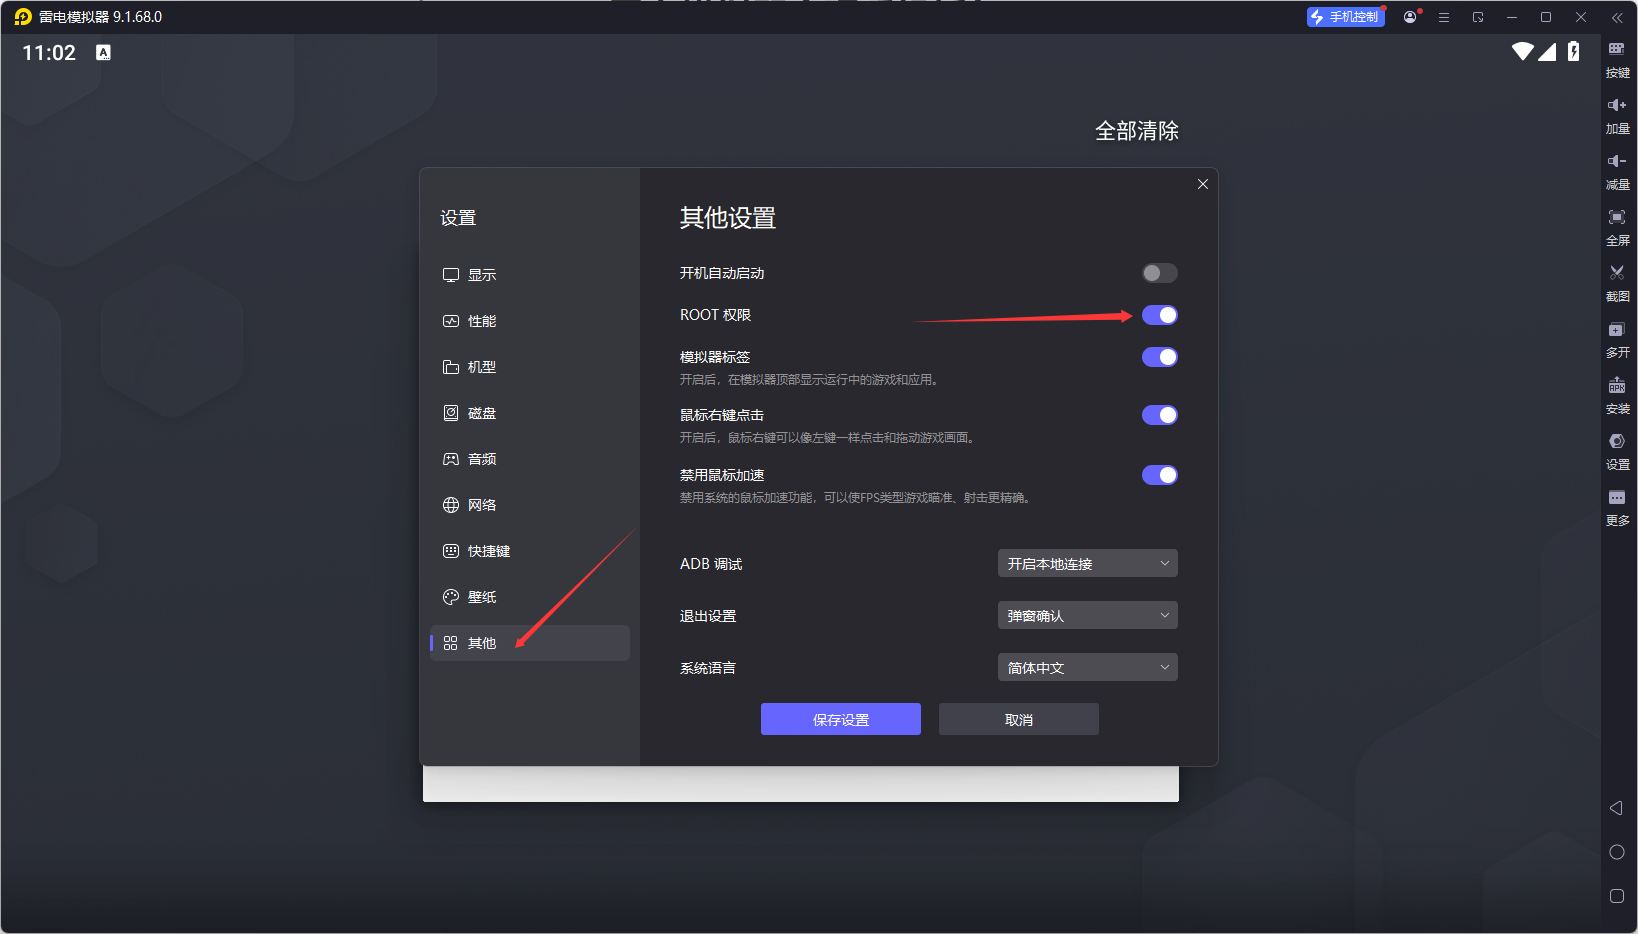
Task: Disable the 模拟器标签 switch
Action: click(x=1160, y=357)
